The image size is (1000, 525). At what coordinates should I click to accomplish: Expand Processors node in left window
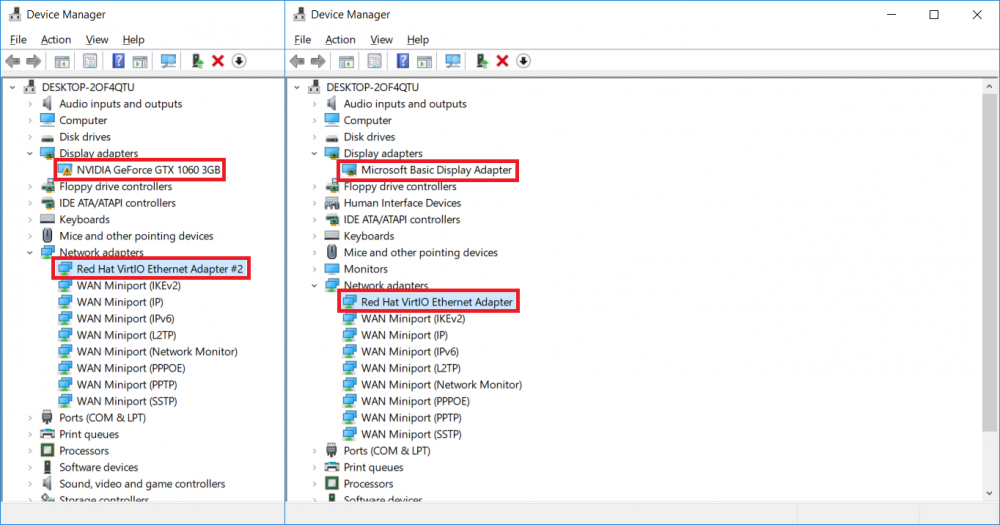point(30,451)
